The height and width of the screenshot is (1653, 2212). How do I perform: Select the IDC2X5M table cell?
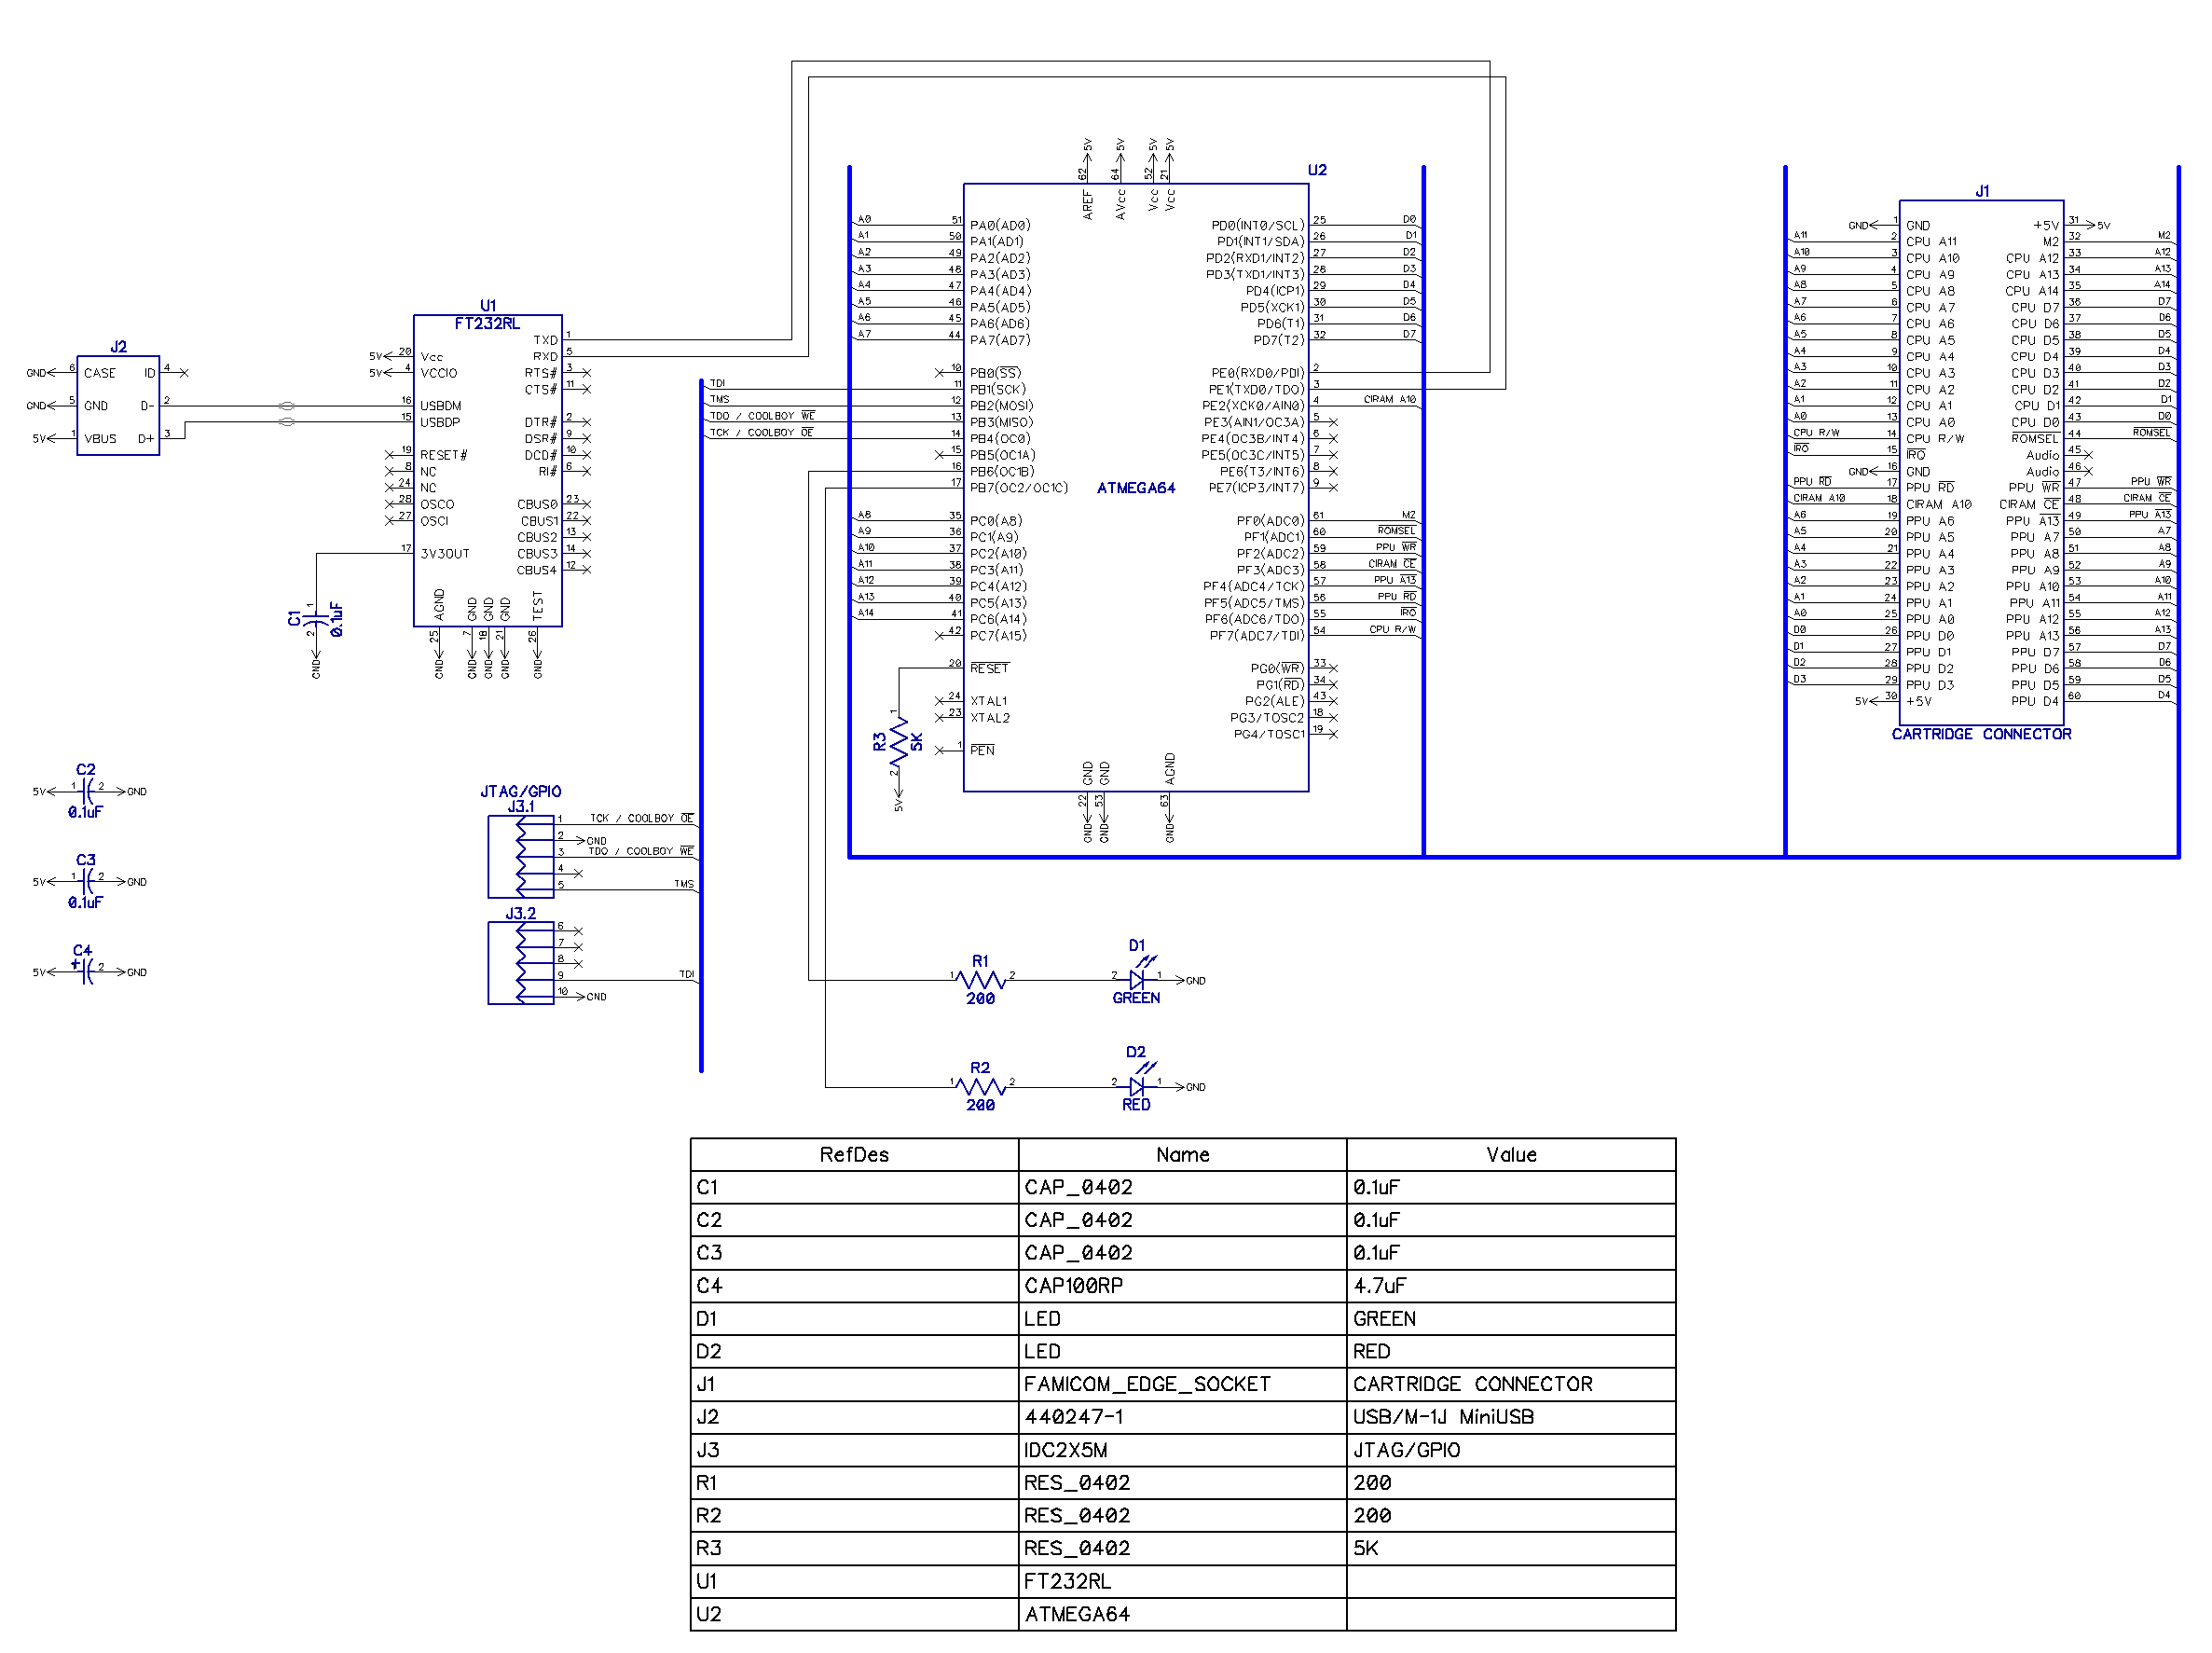click(x=1182, y=1450)
